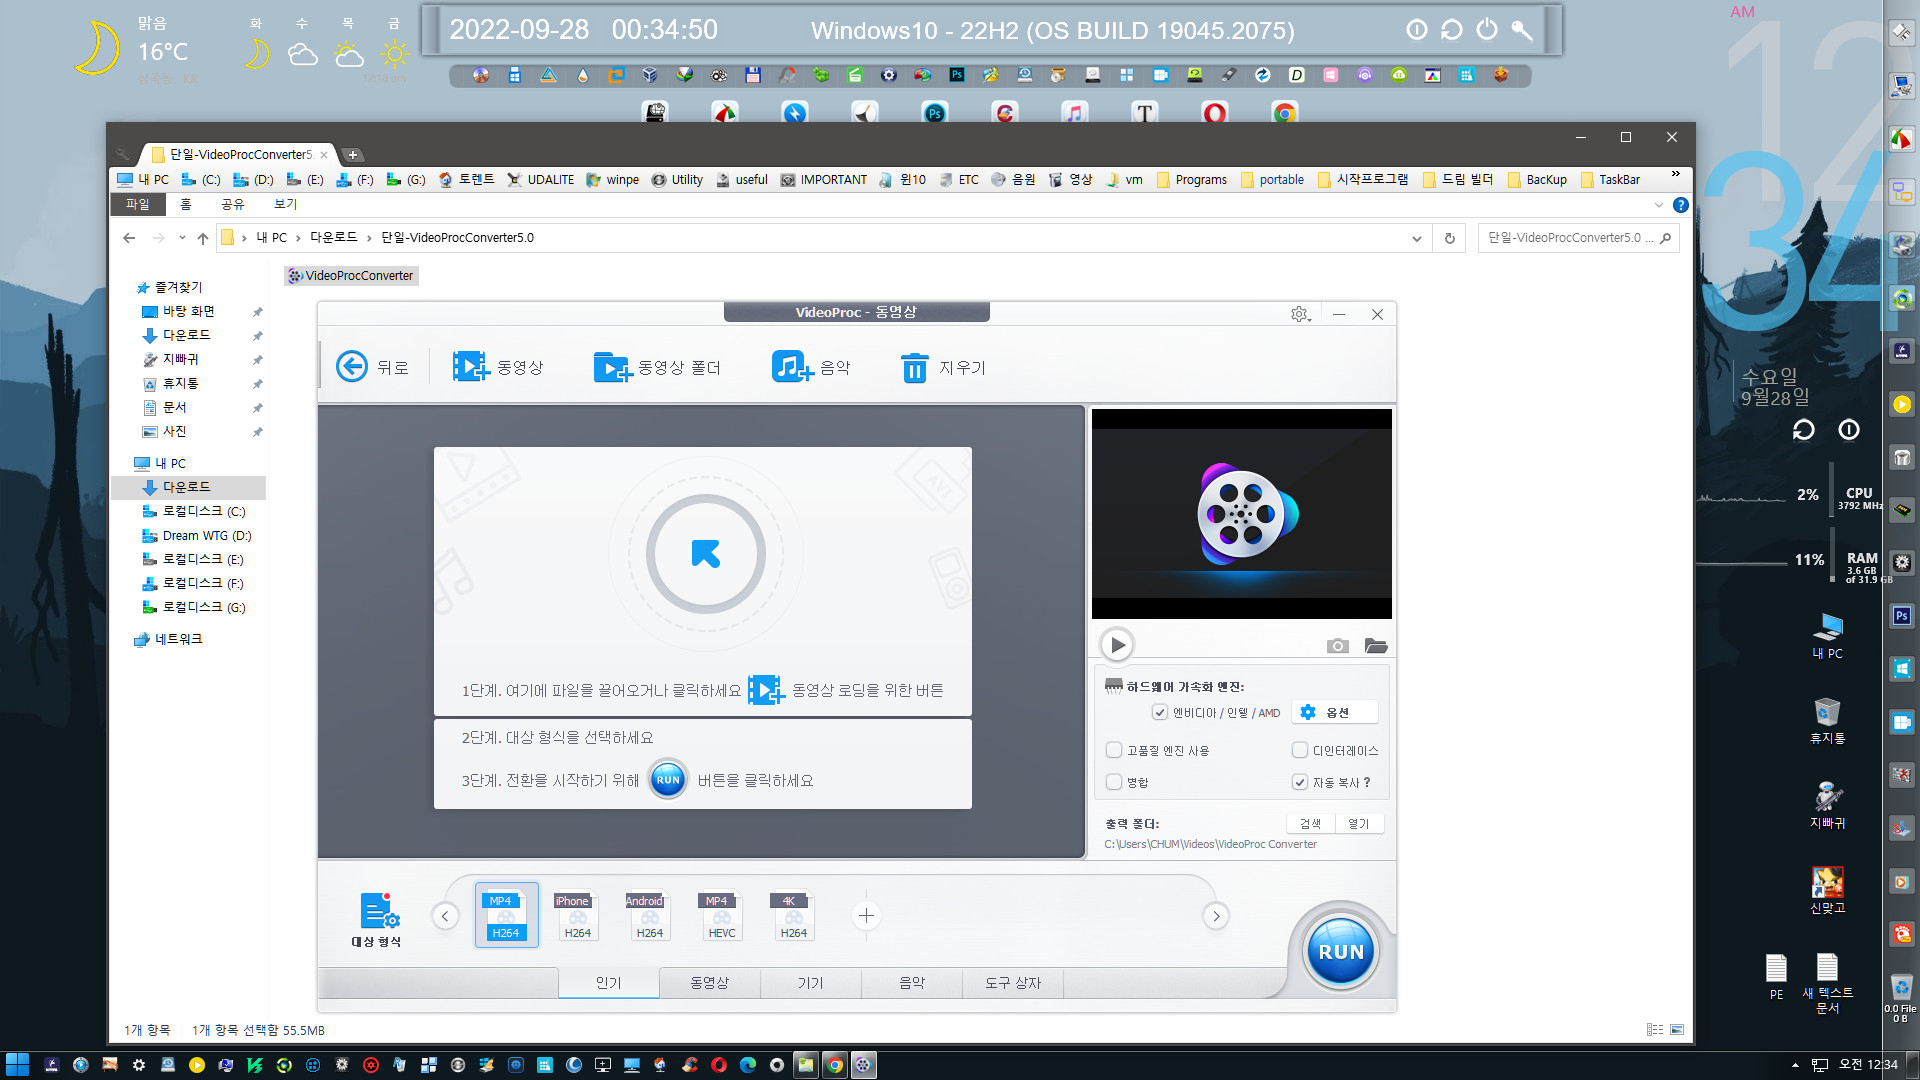Viewport: 1920px width, 1080px height.
Task: Enable the 디인터레이스 checkbox
Action: pos(1300,750)
